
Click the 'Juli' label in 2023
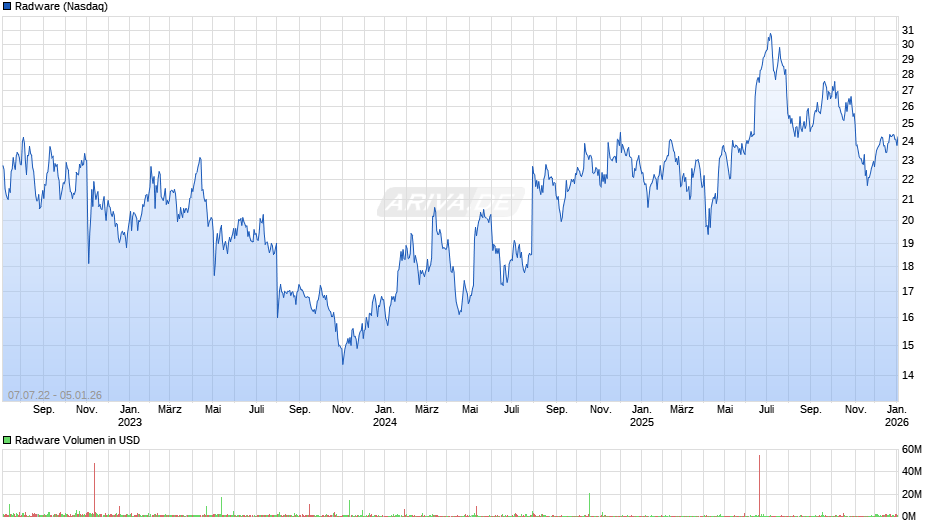(x=257, y=410)
